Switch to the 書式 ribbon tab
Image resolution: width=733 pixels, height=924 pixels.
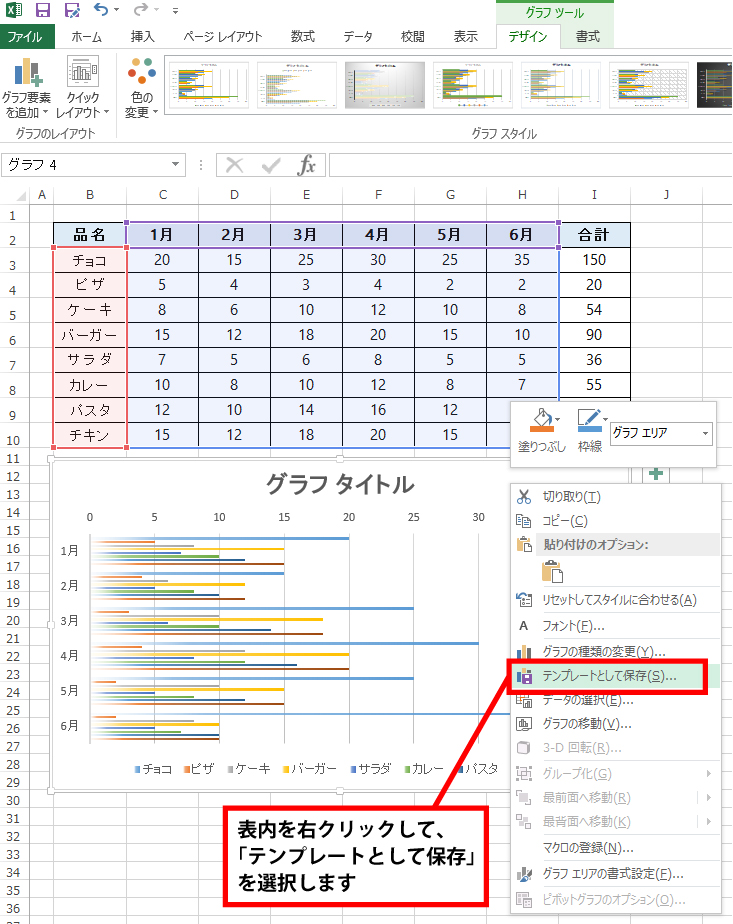point(587,37)
